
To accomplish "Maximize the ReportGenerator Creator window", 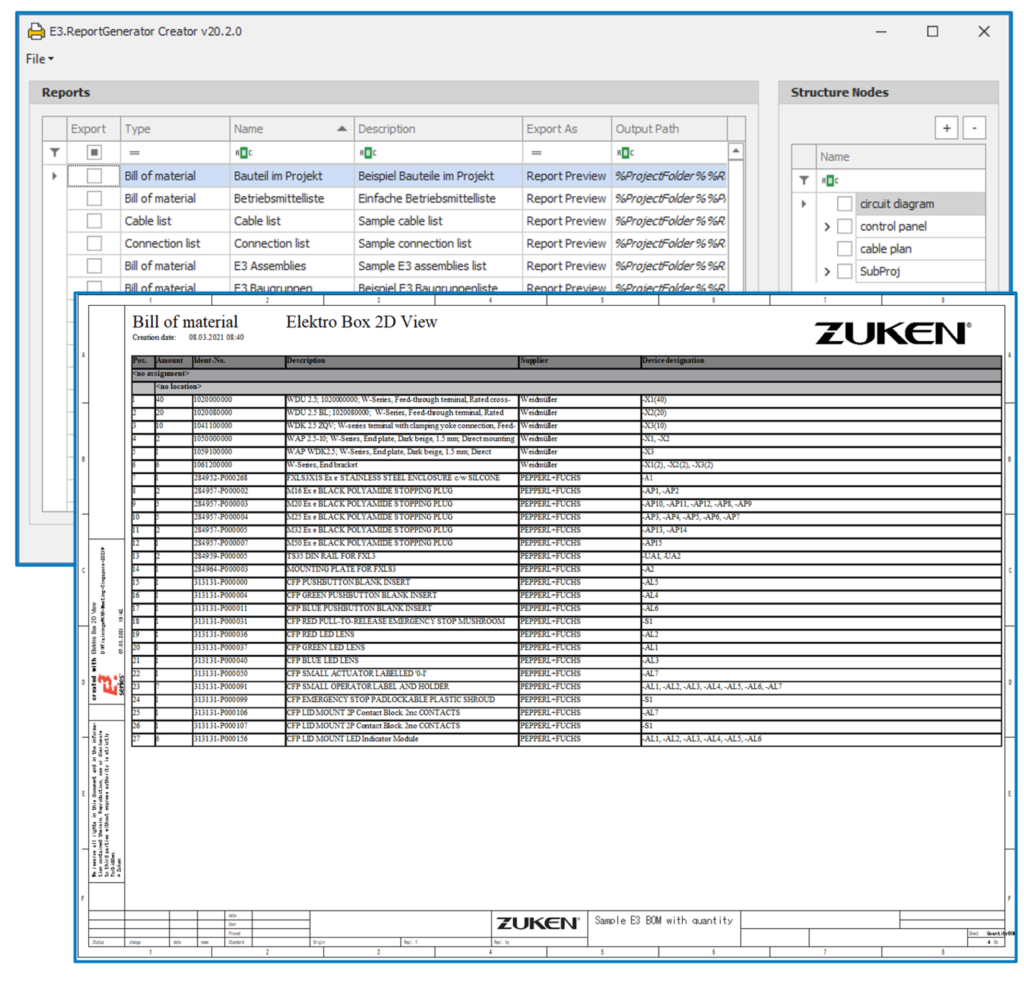I will (x=933, y=31).
